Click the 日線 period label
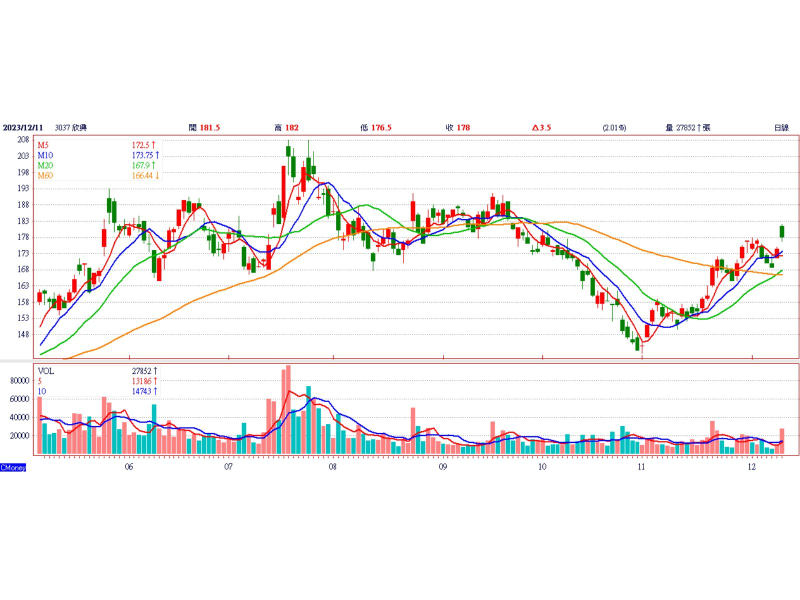Viewport: 800px width, 600px height. (780, 128)
